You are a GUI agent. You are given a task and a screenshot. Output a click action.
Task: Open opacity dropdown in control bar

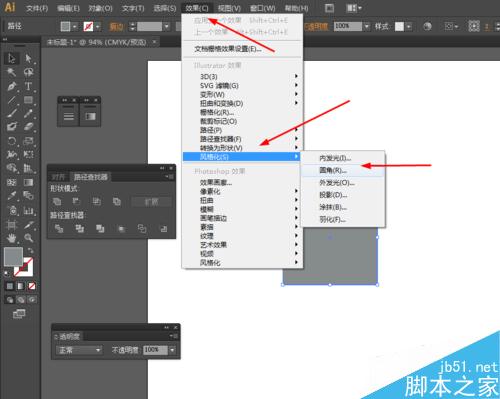[x=367, y=26]
